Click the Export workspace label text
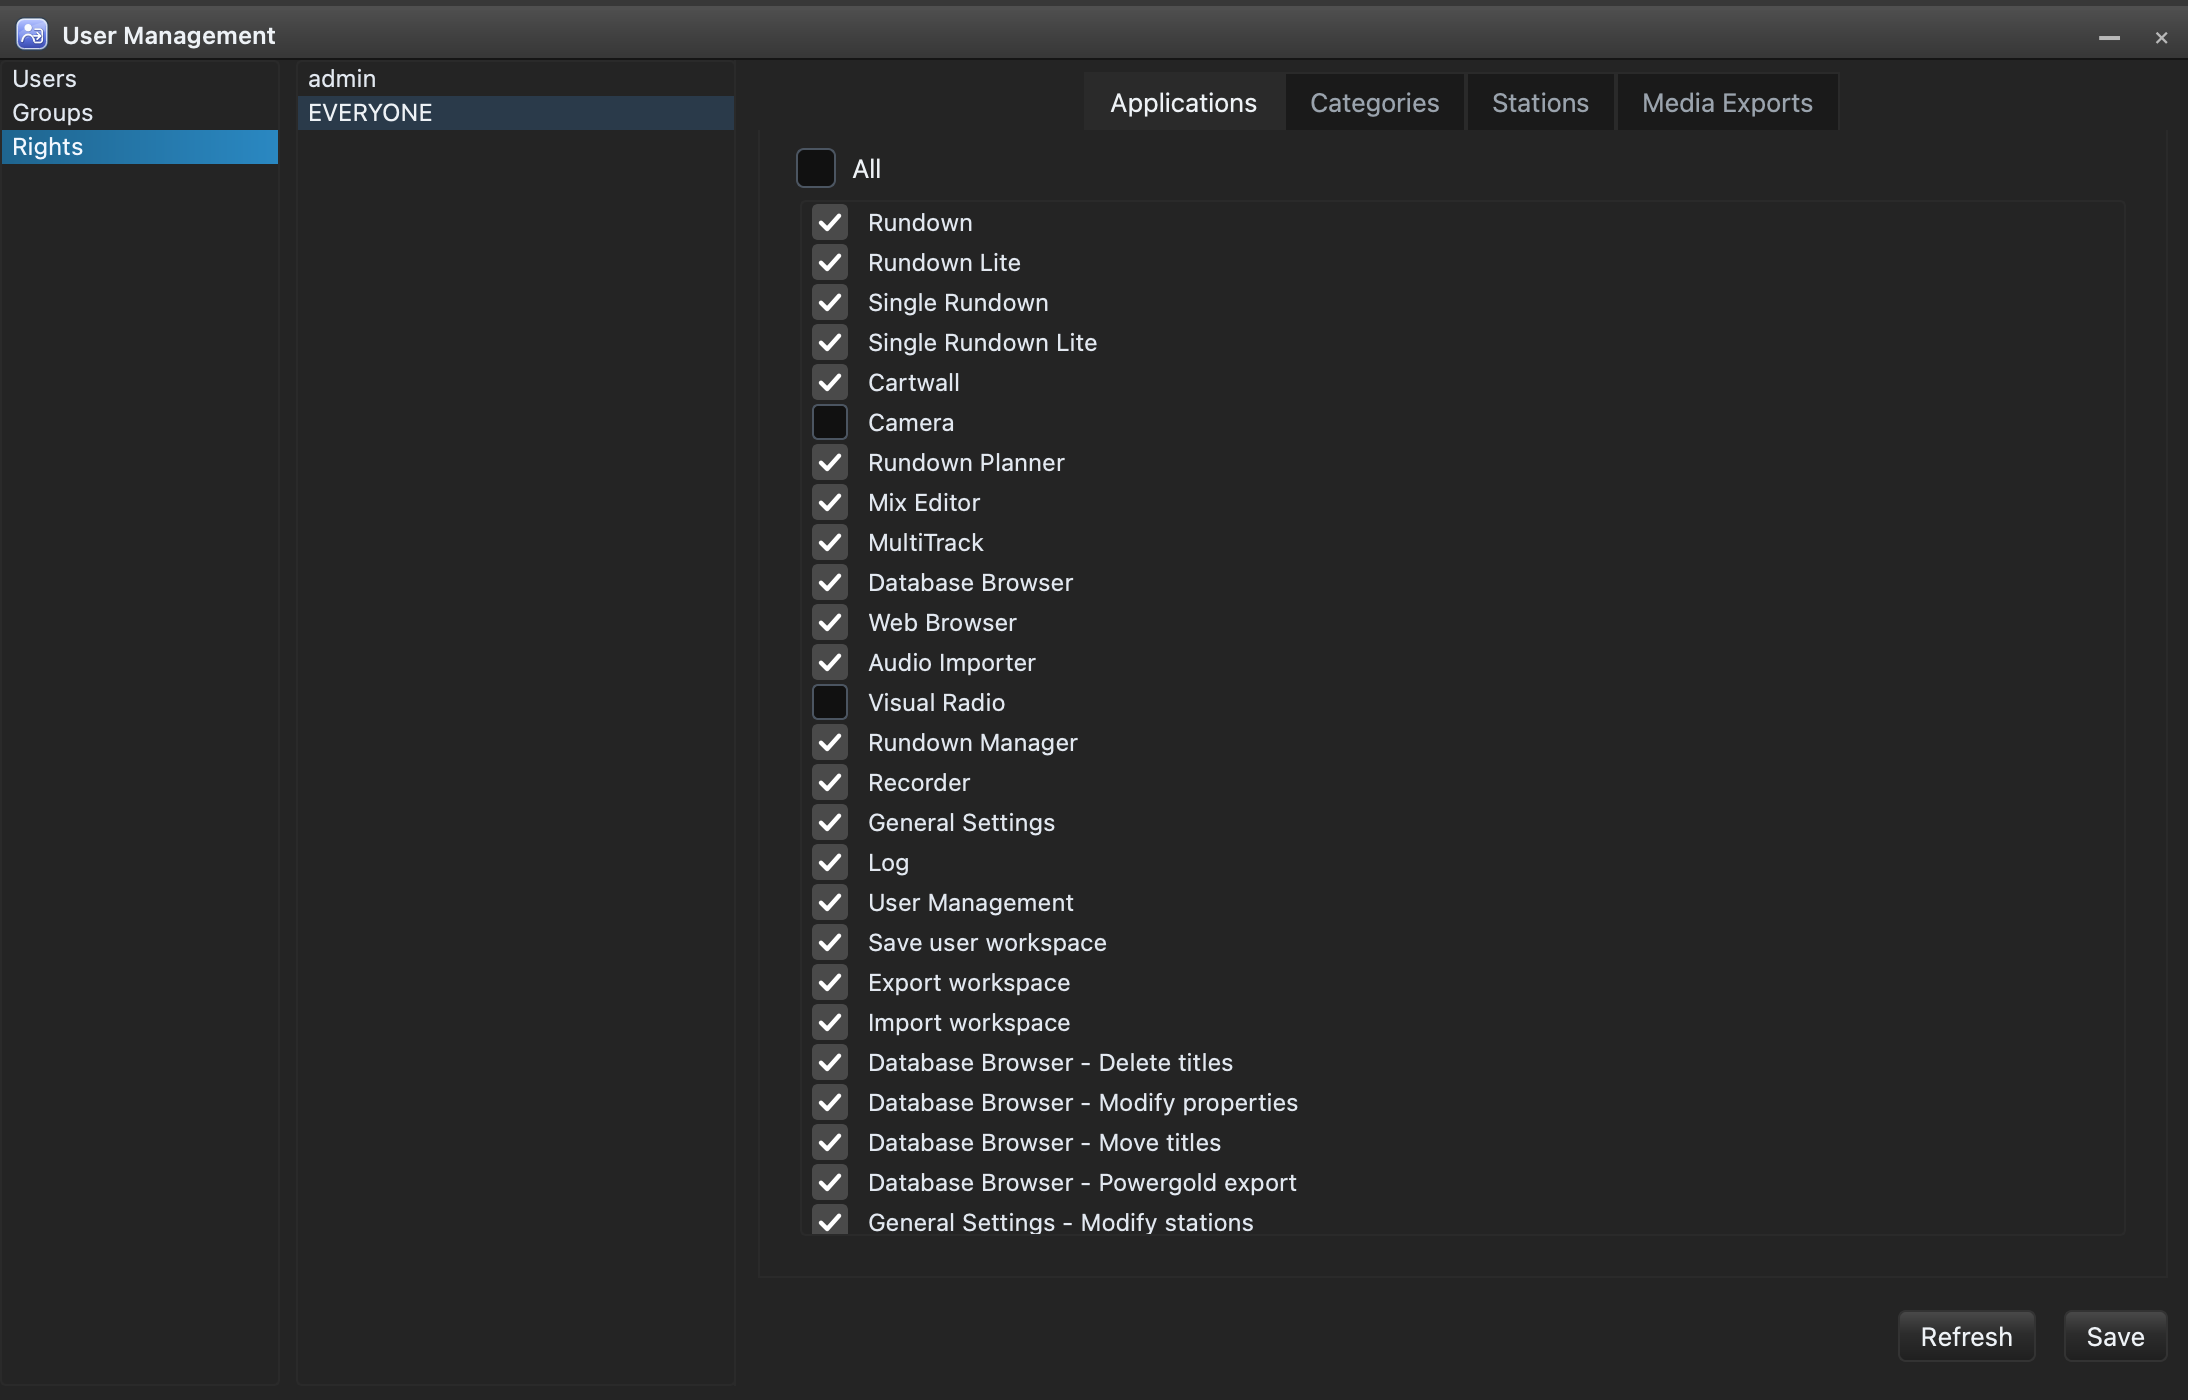Screen dimensions: 2188x1400 pyautogui.click(x=969, y=983)
